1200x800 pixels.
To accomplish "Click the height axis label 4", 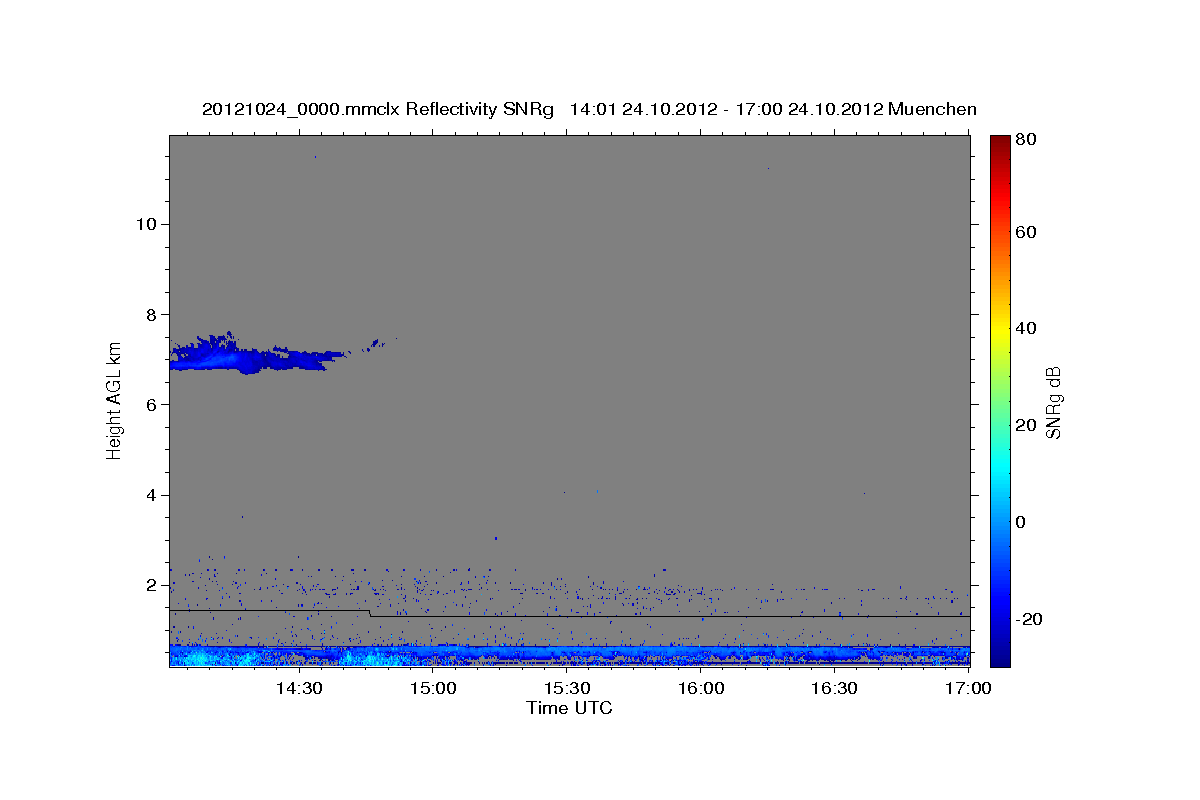I will pyautogui.click(x=149, y=495).
